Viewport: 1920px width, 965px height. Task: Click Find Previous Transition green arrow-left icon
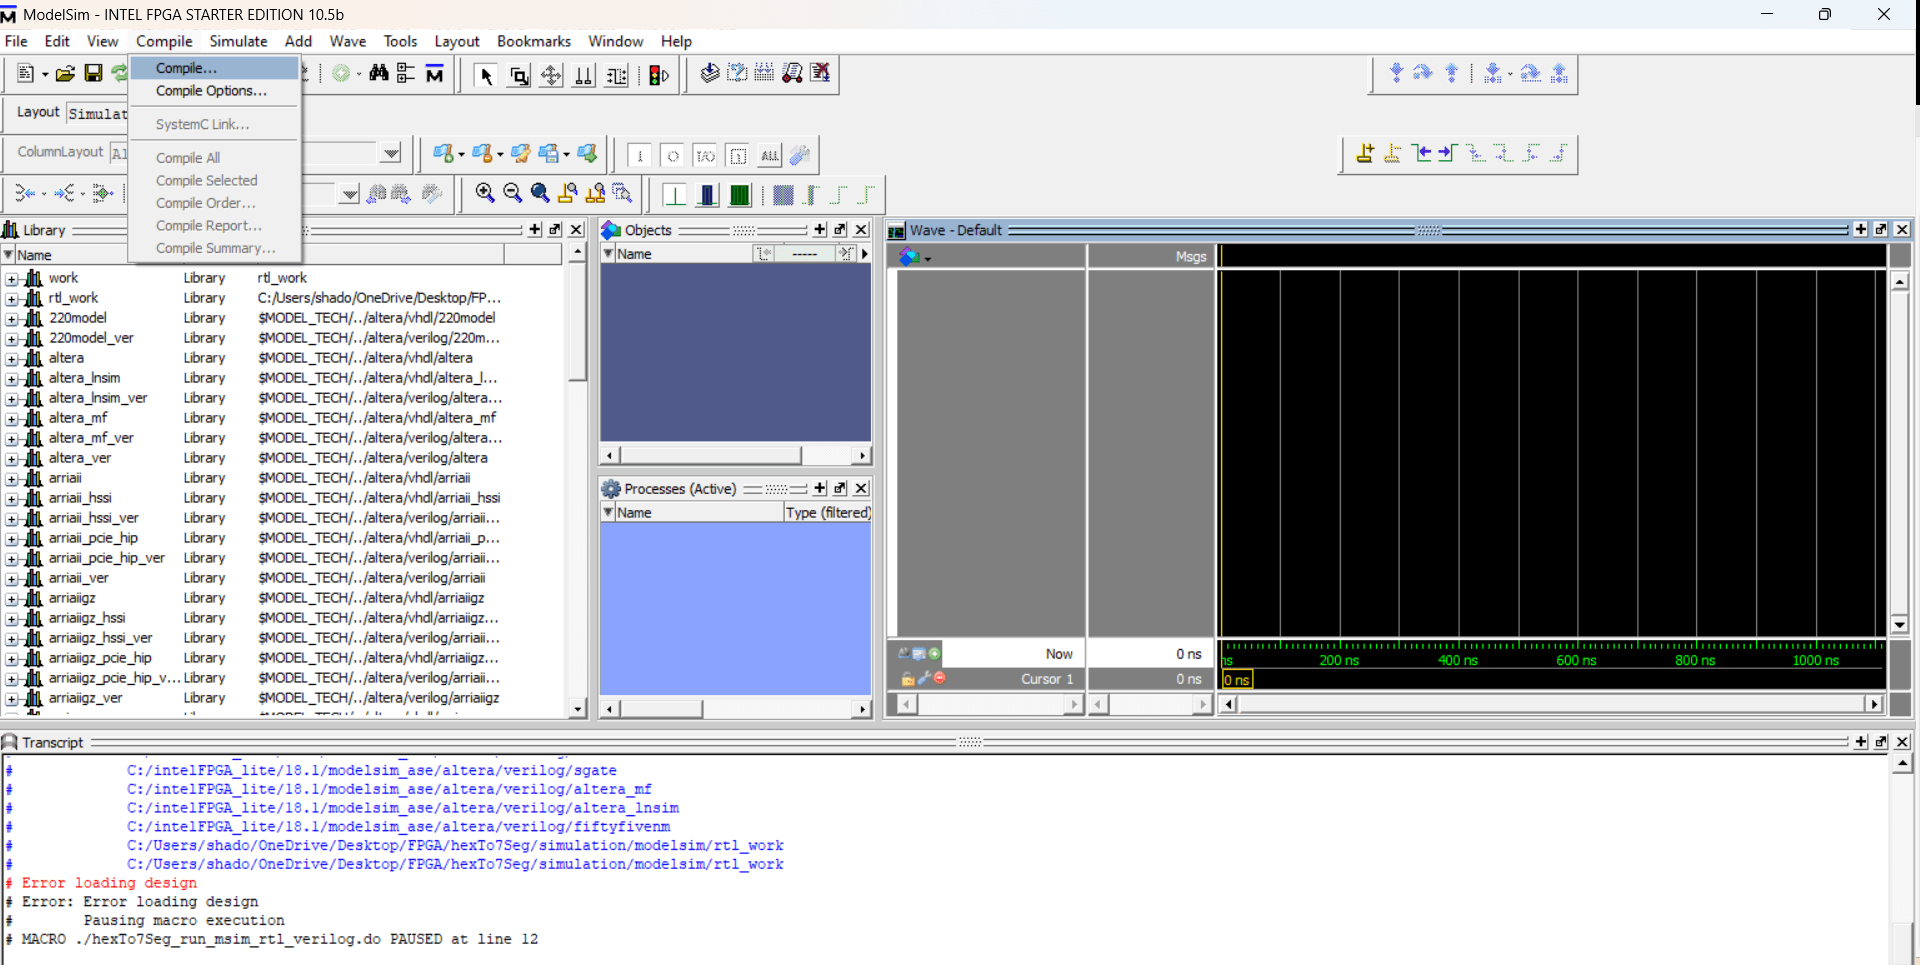pyautogui.click(x=1422, y=153)
